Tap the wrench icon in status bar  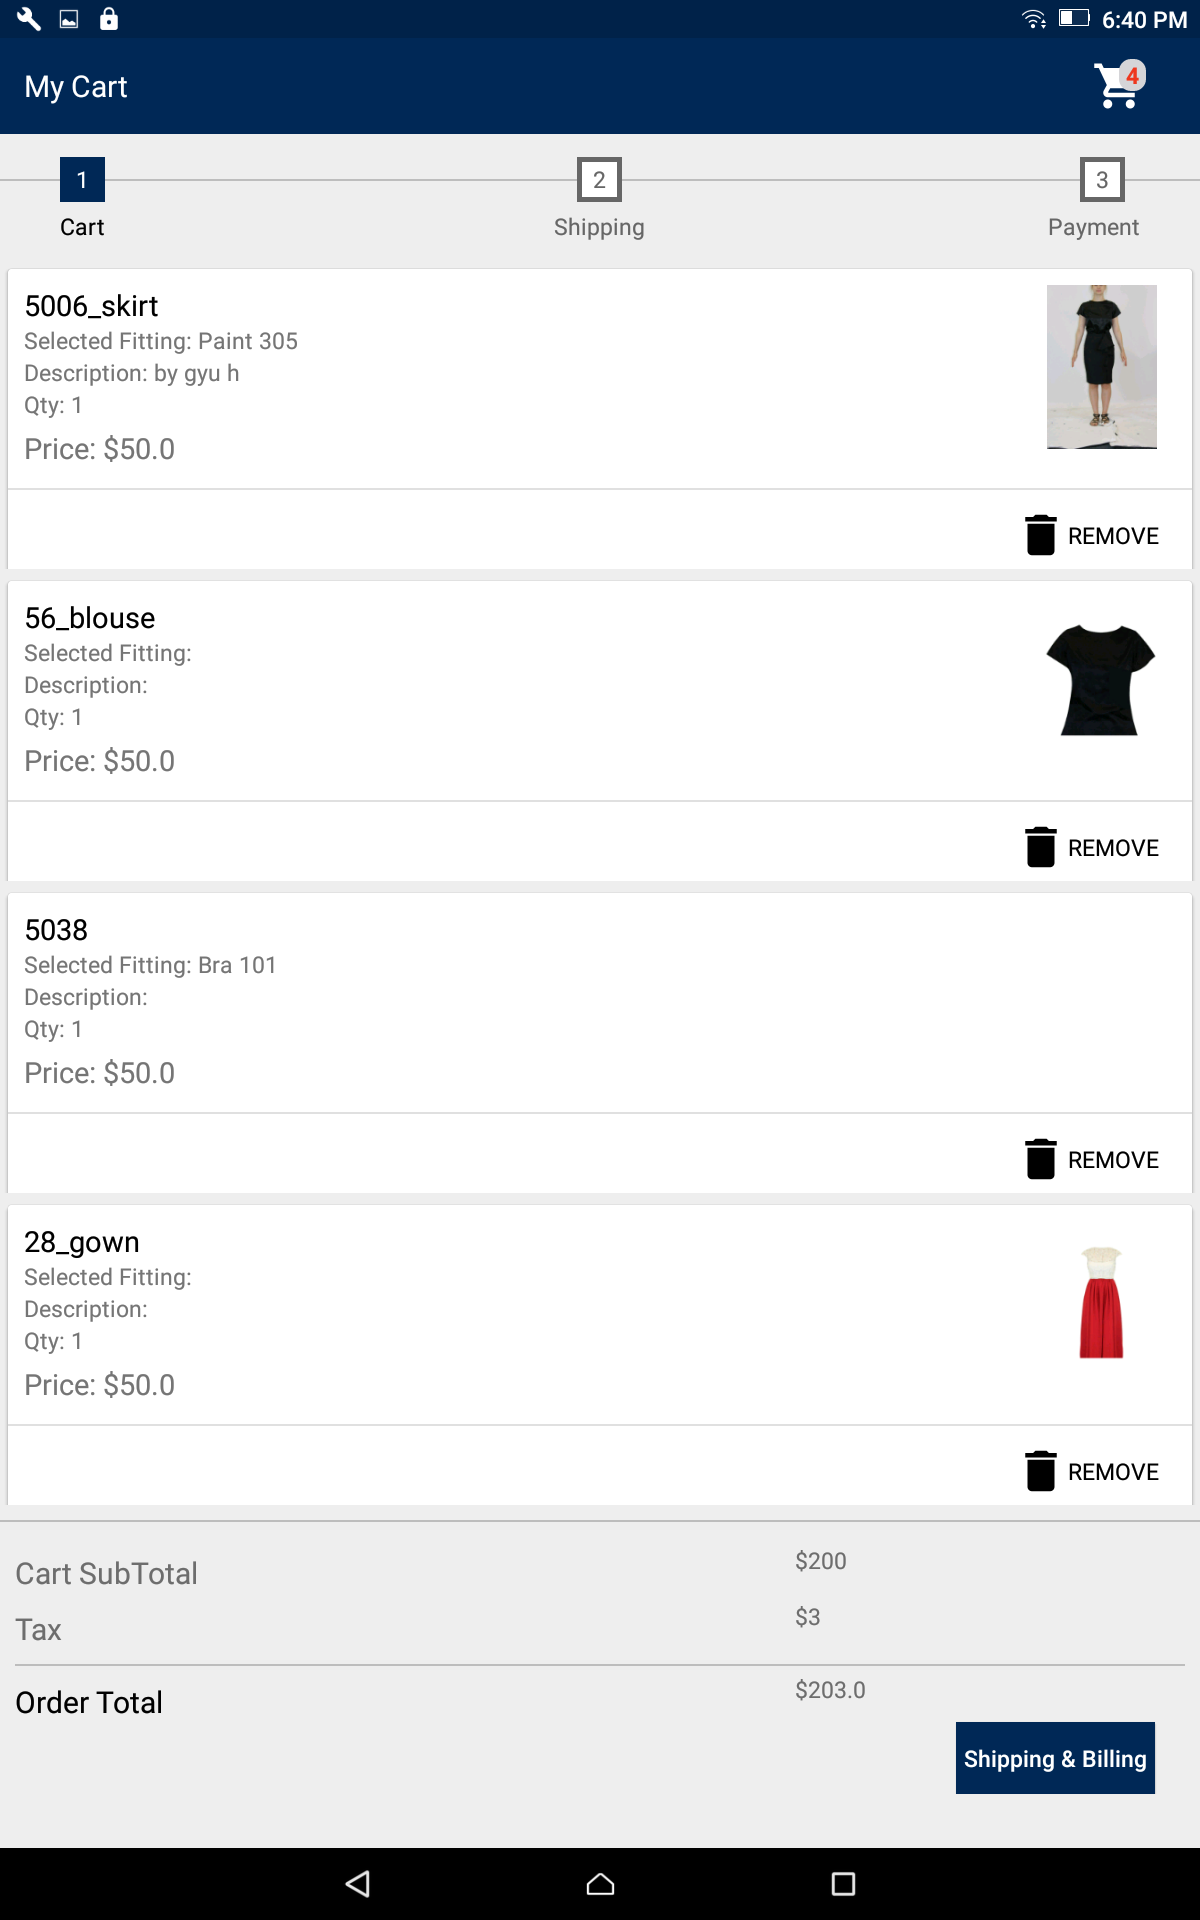pyautogui.click(x=28, y=19)
